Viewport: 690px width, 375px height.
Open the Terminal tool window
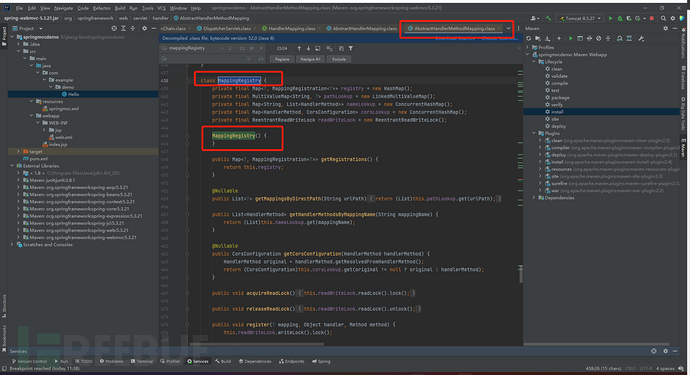click(x=142, y=361)
